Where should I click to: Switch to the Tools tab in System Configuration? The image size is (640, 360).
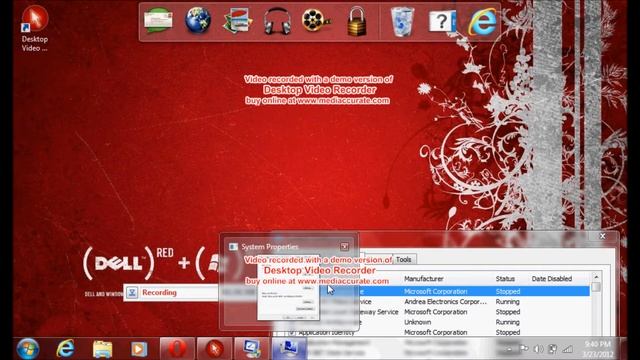[x=403, y=260]
